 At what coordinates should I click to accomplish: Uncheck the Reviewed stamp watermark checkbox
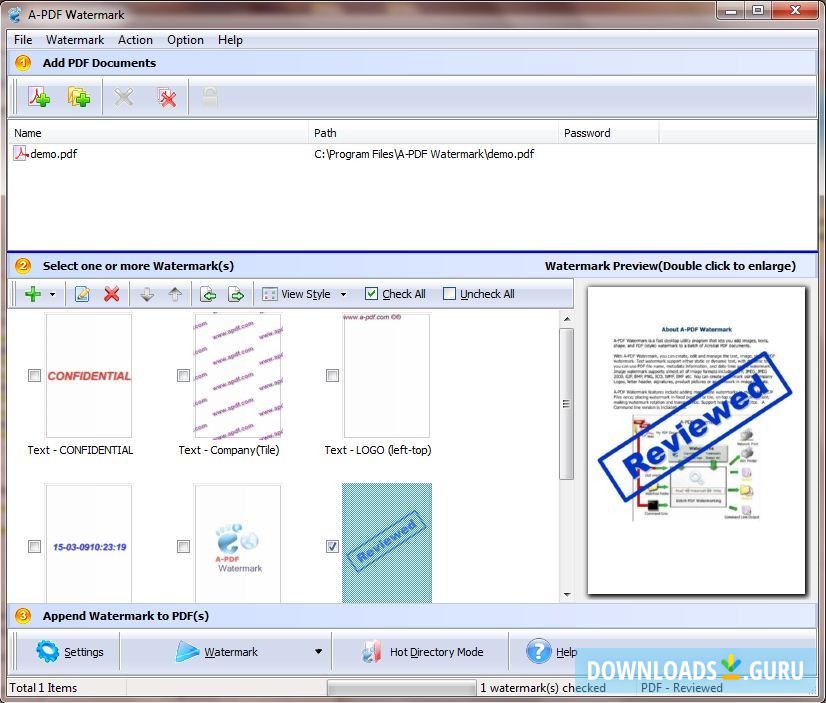click(332, 547)
